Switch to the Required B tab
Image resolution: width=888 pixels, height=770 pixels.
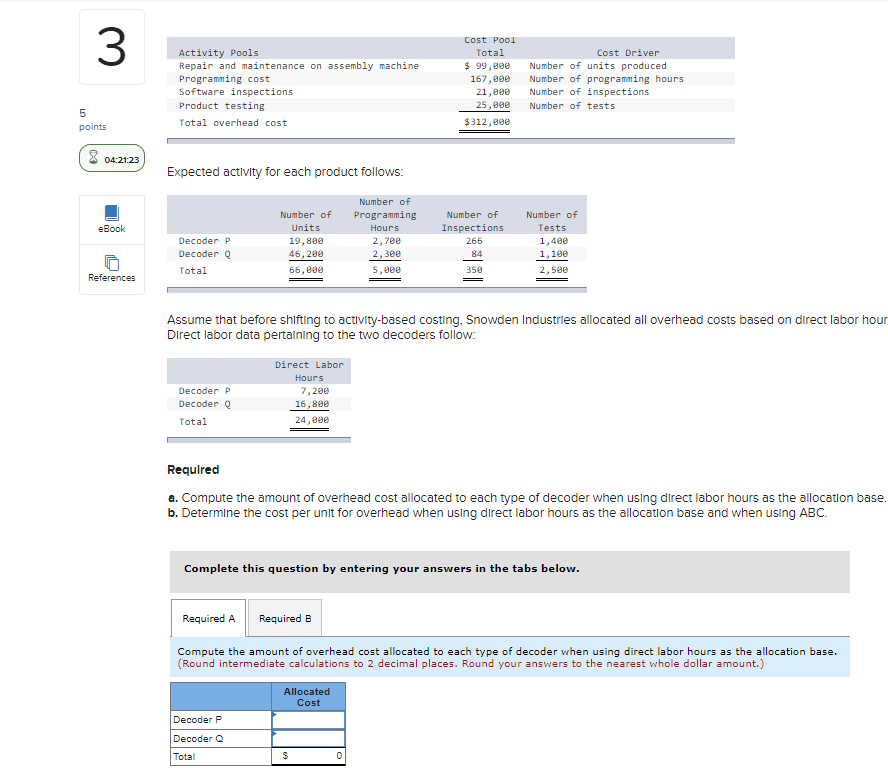coord(285,618)
